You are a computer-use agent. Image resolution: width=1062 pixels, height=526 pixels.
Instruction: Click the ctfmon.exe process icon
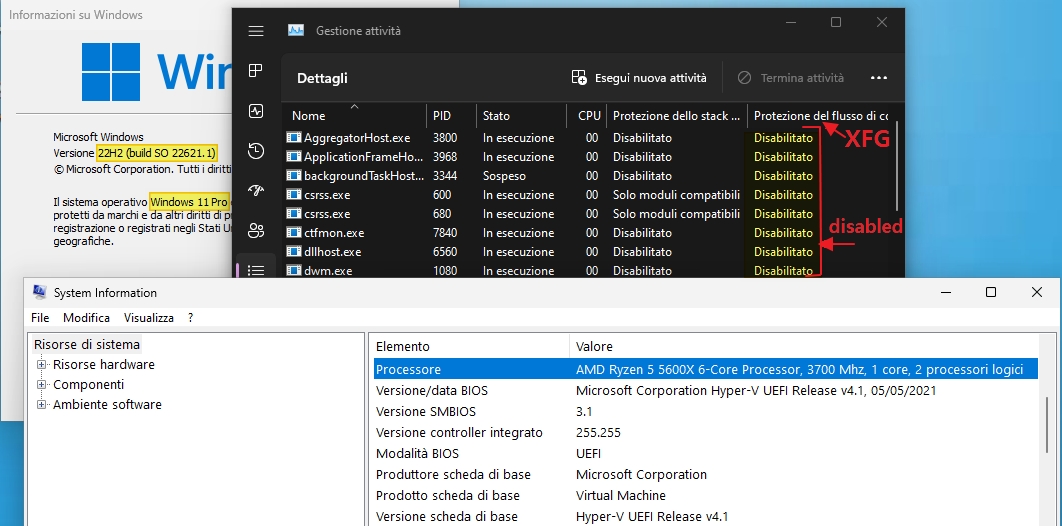pos(293,232)
